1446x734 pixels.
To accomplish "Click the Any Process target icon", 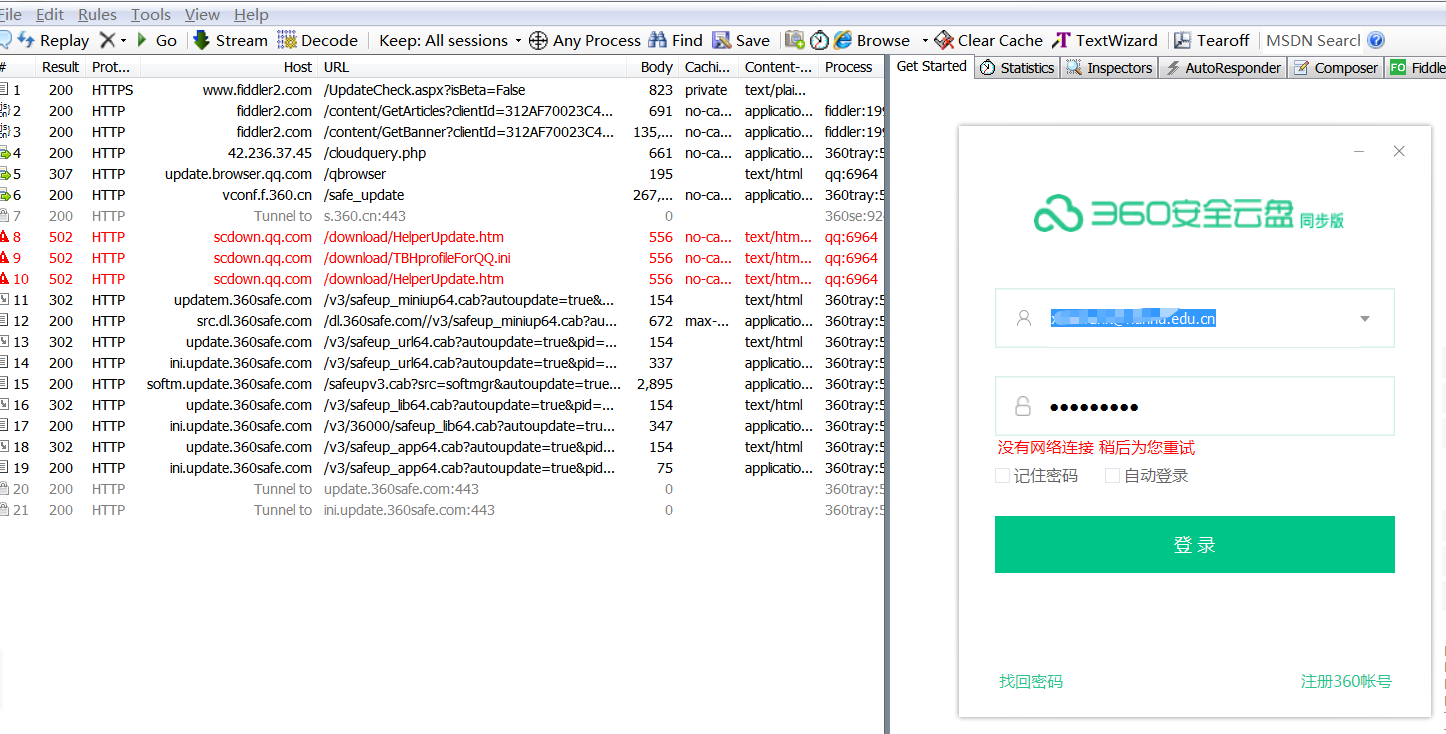I will [538, 40].
